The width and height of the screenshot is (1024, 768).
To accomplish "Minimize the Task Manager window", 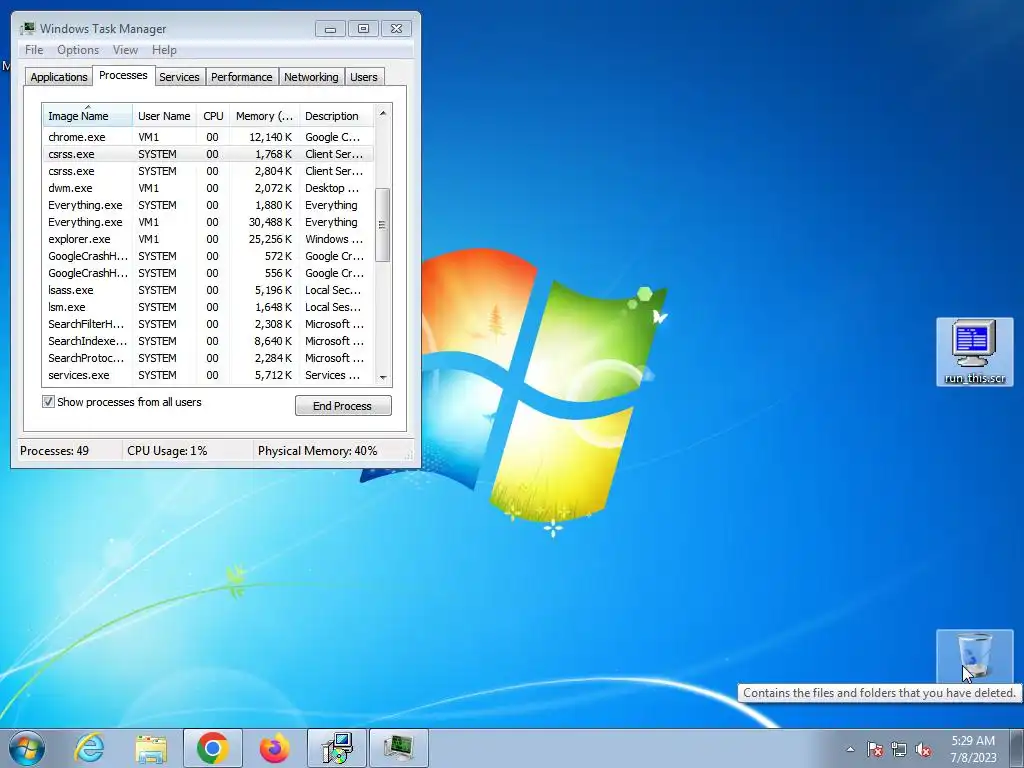I will (330, 29).
